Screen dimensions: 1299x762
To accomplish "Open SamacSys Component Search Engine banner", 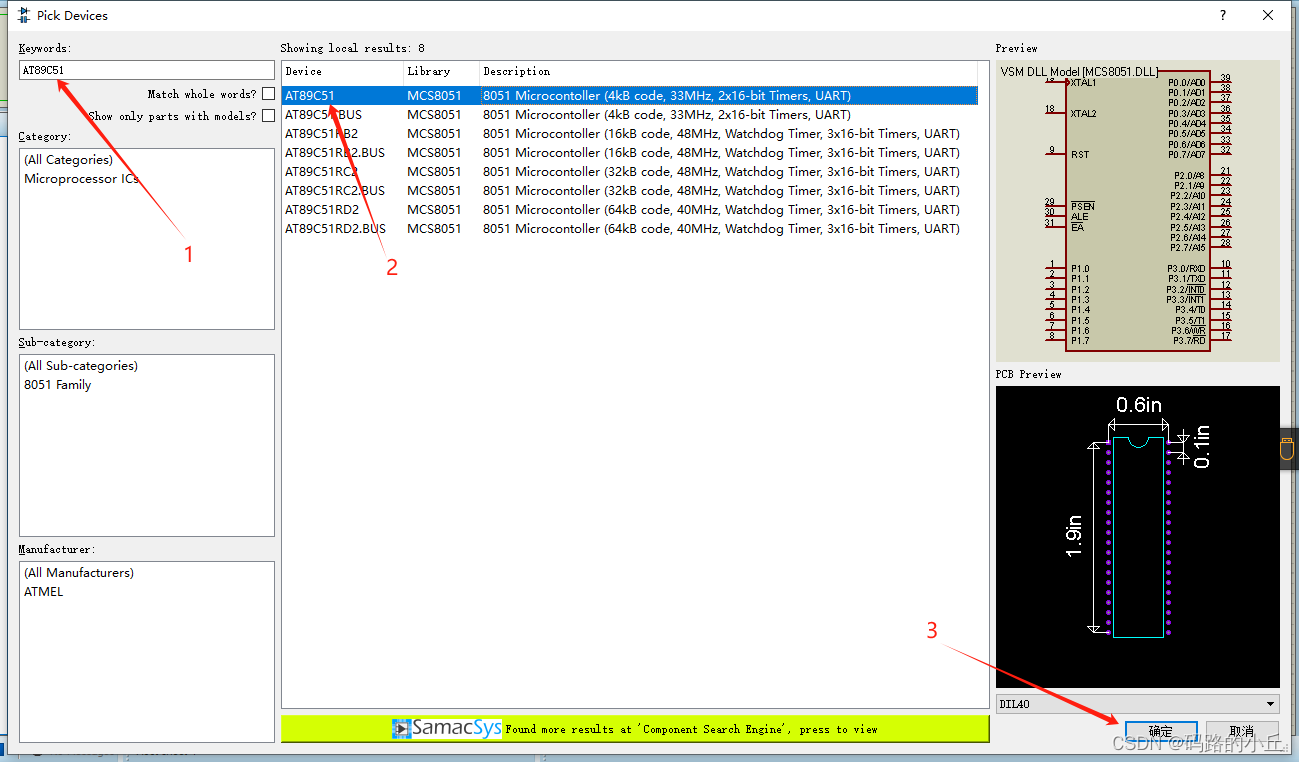I will [x=635, y=729].
